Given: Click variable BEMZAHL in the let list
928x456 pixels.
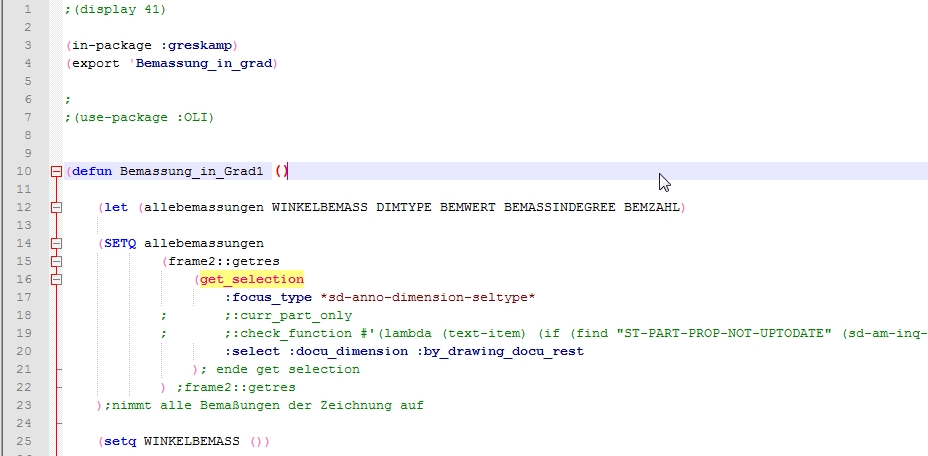Looking at the screenshot, I should (x=652, y=207).
